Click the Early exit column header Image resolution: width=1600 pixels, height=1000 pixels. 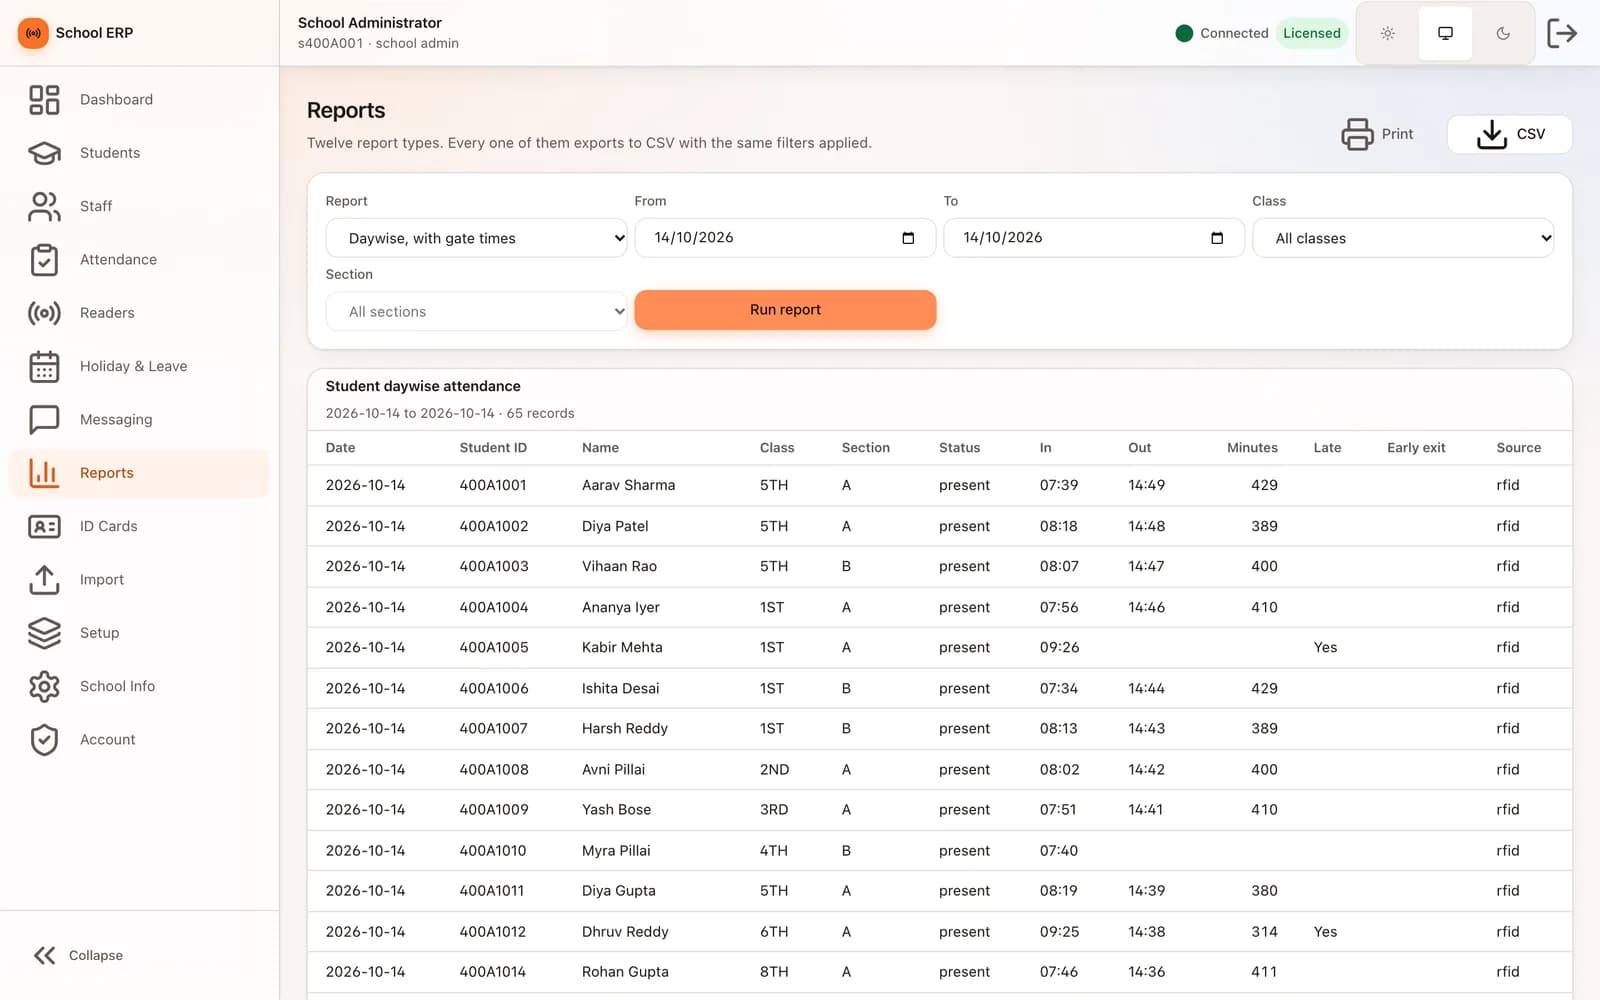tap(1416, 448)
